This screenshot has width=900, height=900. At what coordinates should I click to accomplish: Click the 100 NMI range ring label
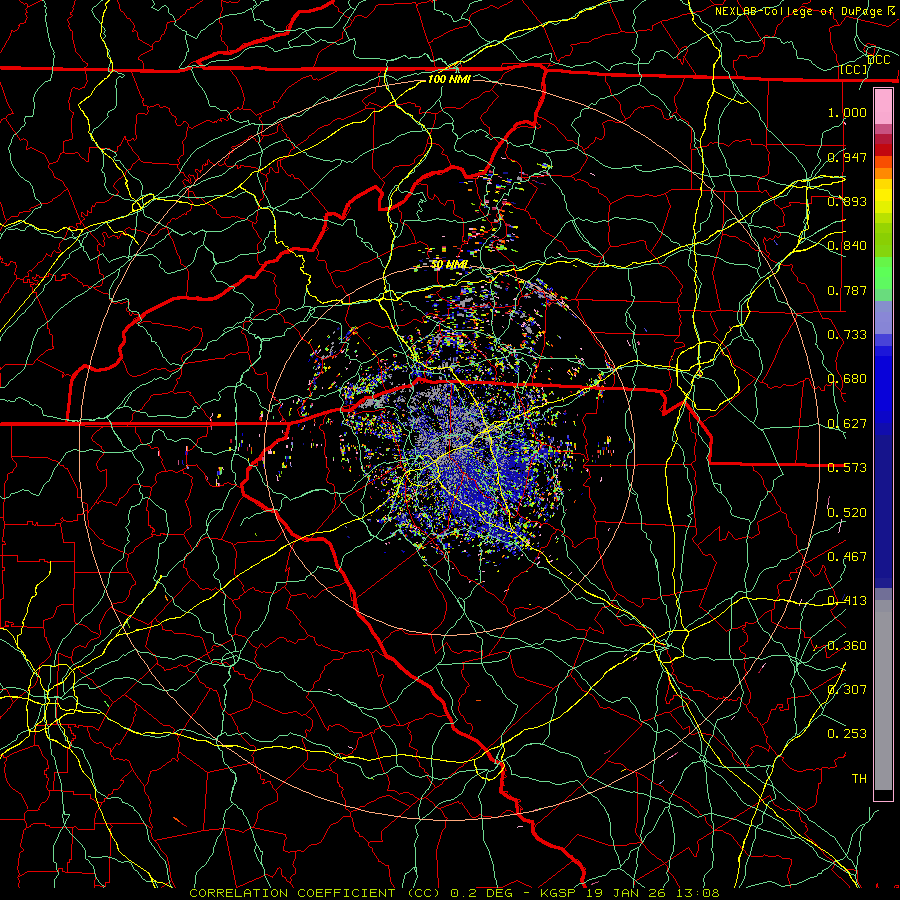point(449,79)
